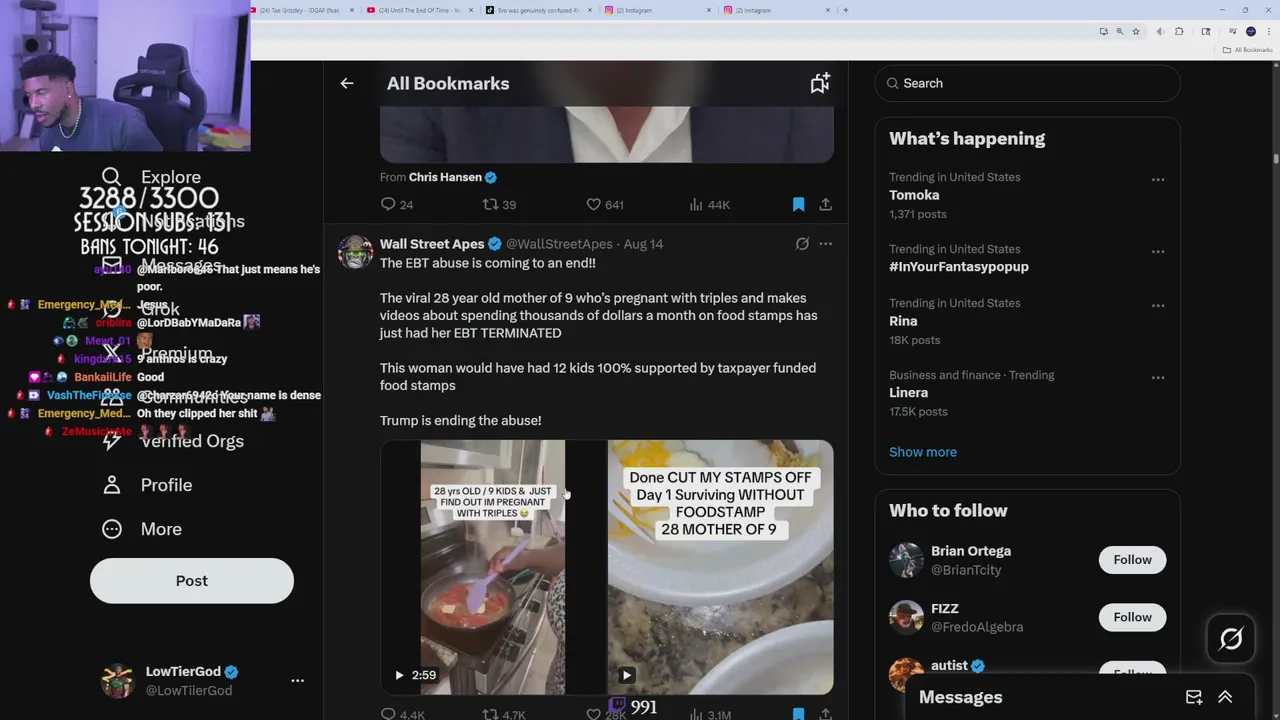The height and width of the screenshot is (720, 1280).
Task: Click the clear bookmarks icon in header
Action: coord(820,83)
